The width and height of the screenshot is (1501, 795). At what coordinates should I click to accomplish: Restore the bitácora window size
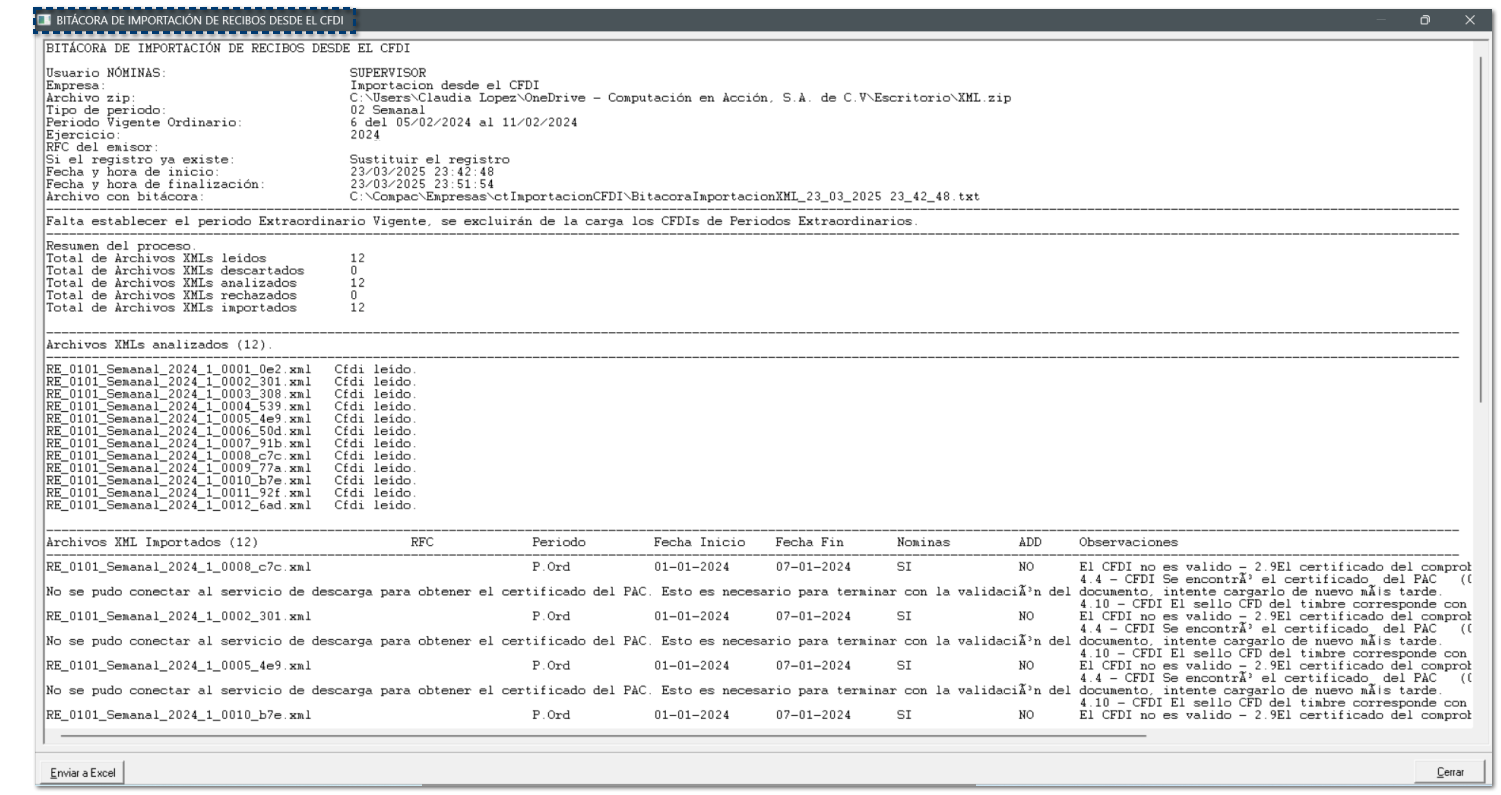[x=1424, y=20]
